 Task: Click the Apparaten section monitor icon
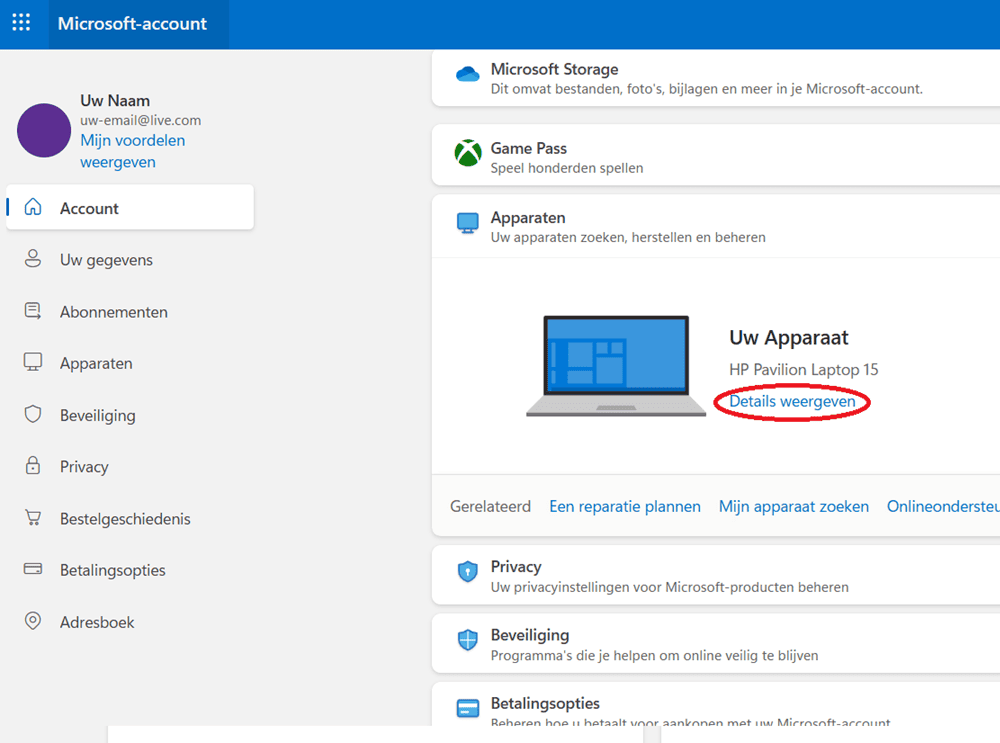466,222
